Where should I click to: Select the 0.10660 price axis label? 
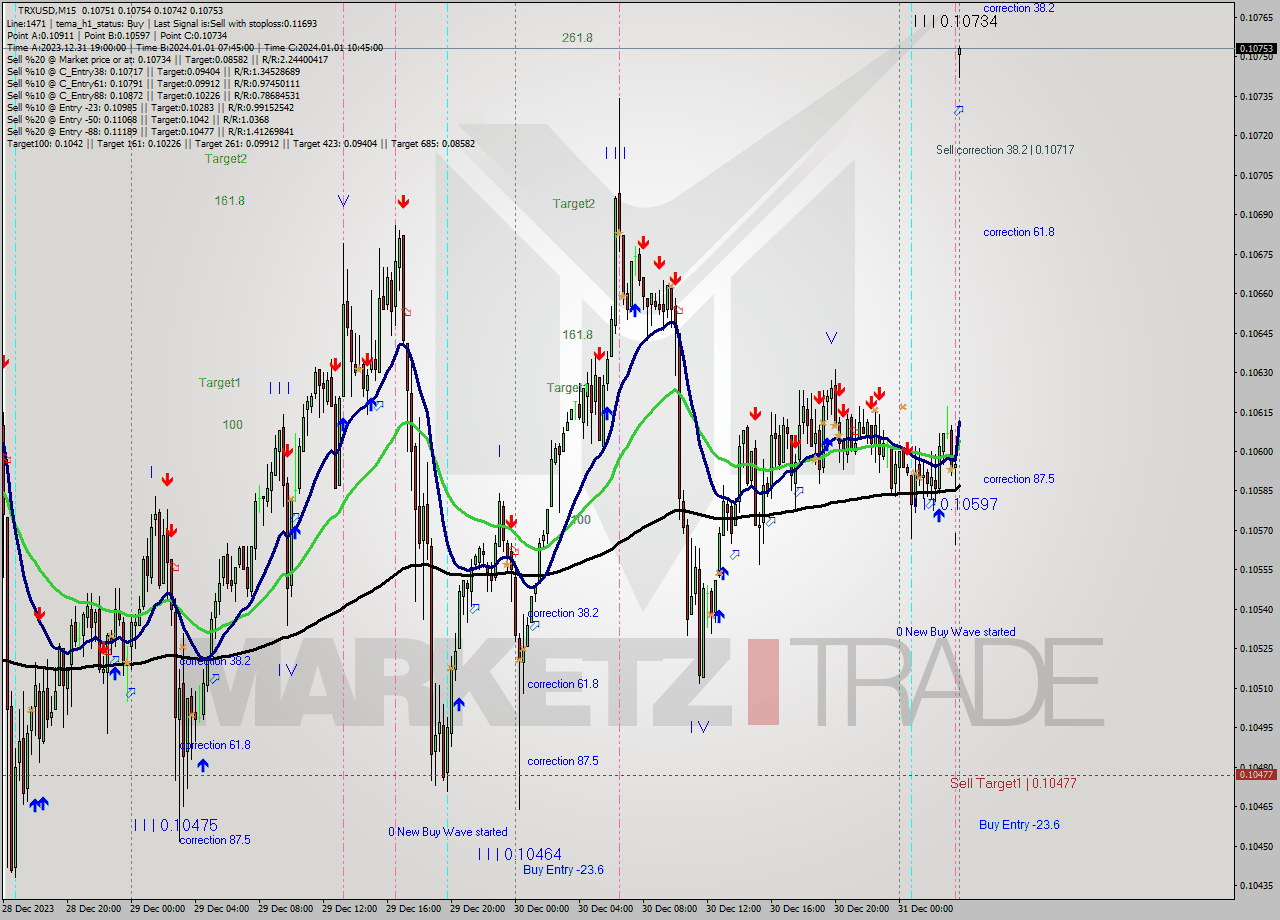point(1256,293)
